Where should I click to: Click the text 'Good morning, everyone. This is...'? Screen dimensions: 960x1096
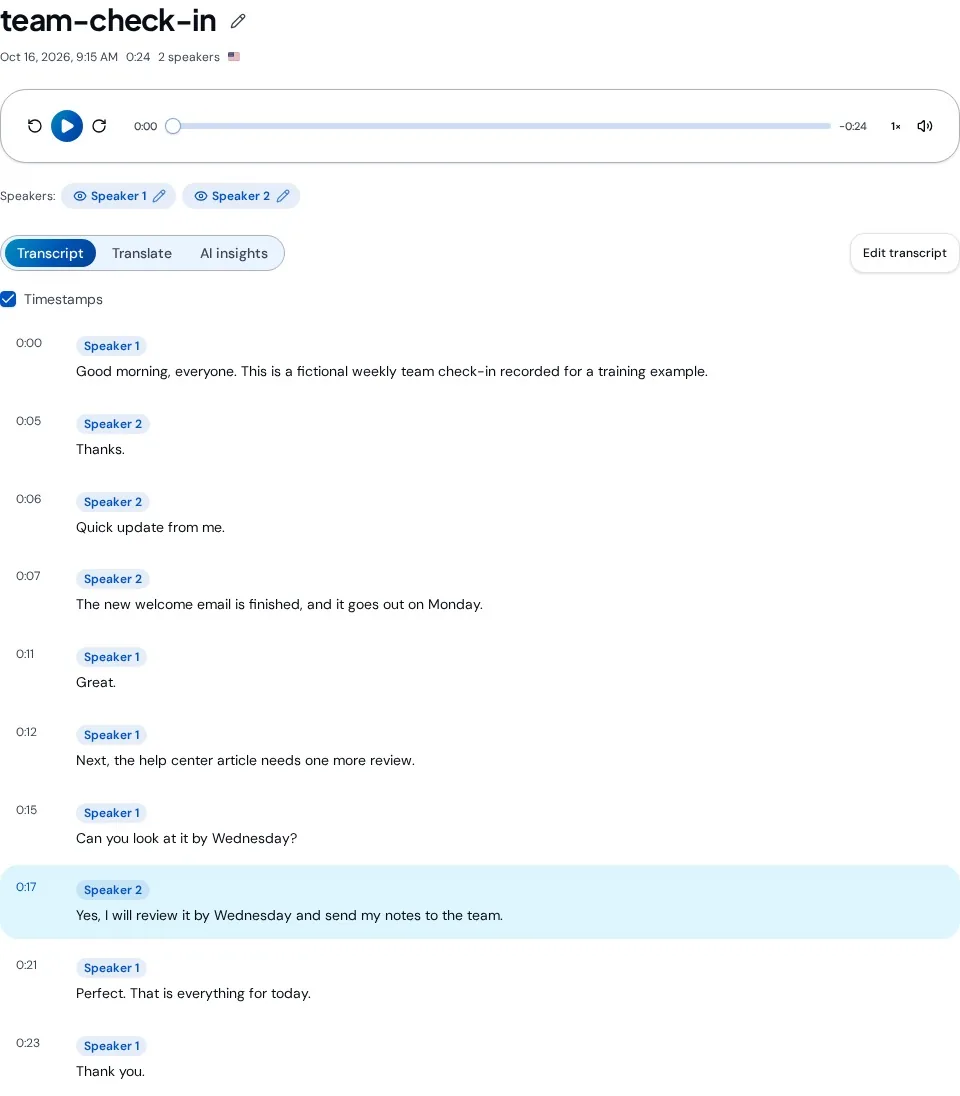coord(392,371)
